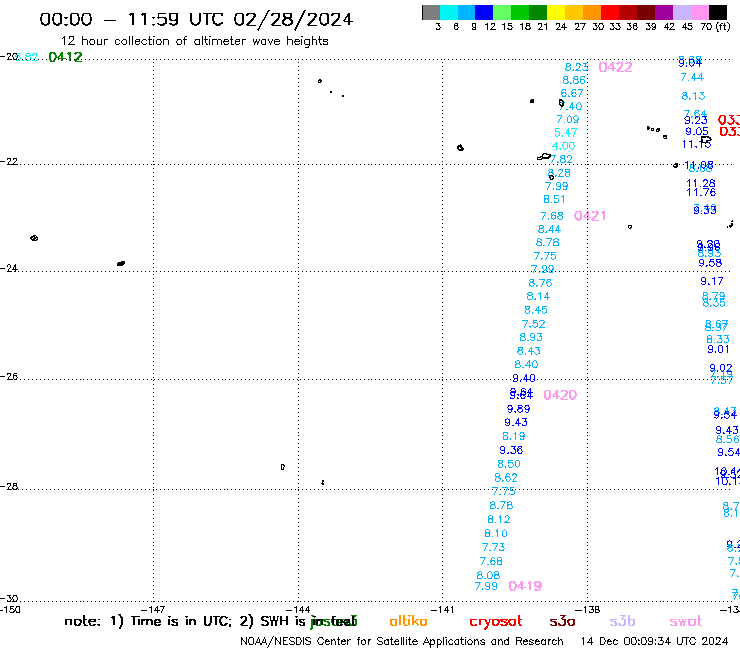The image size is (740, 650).
Task: Click the wave height value 6.67
Action: coord(572,93)
